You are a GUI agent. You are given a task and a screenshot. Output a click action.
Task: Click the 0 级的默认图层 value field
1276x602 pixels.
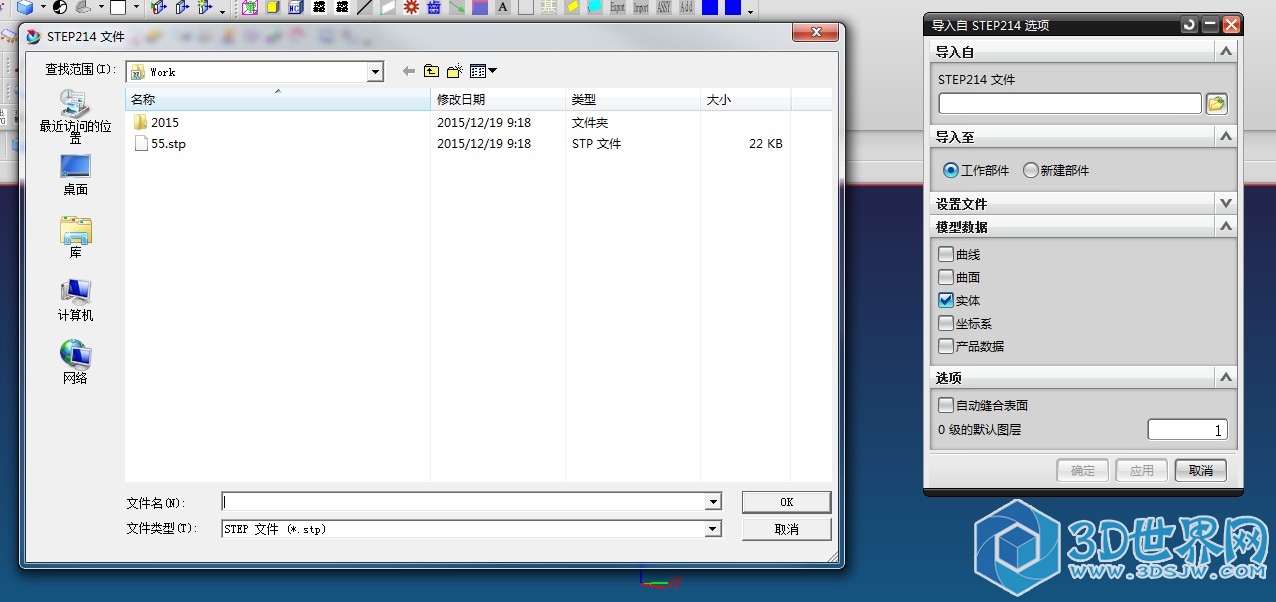pos(1187,430)
